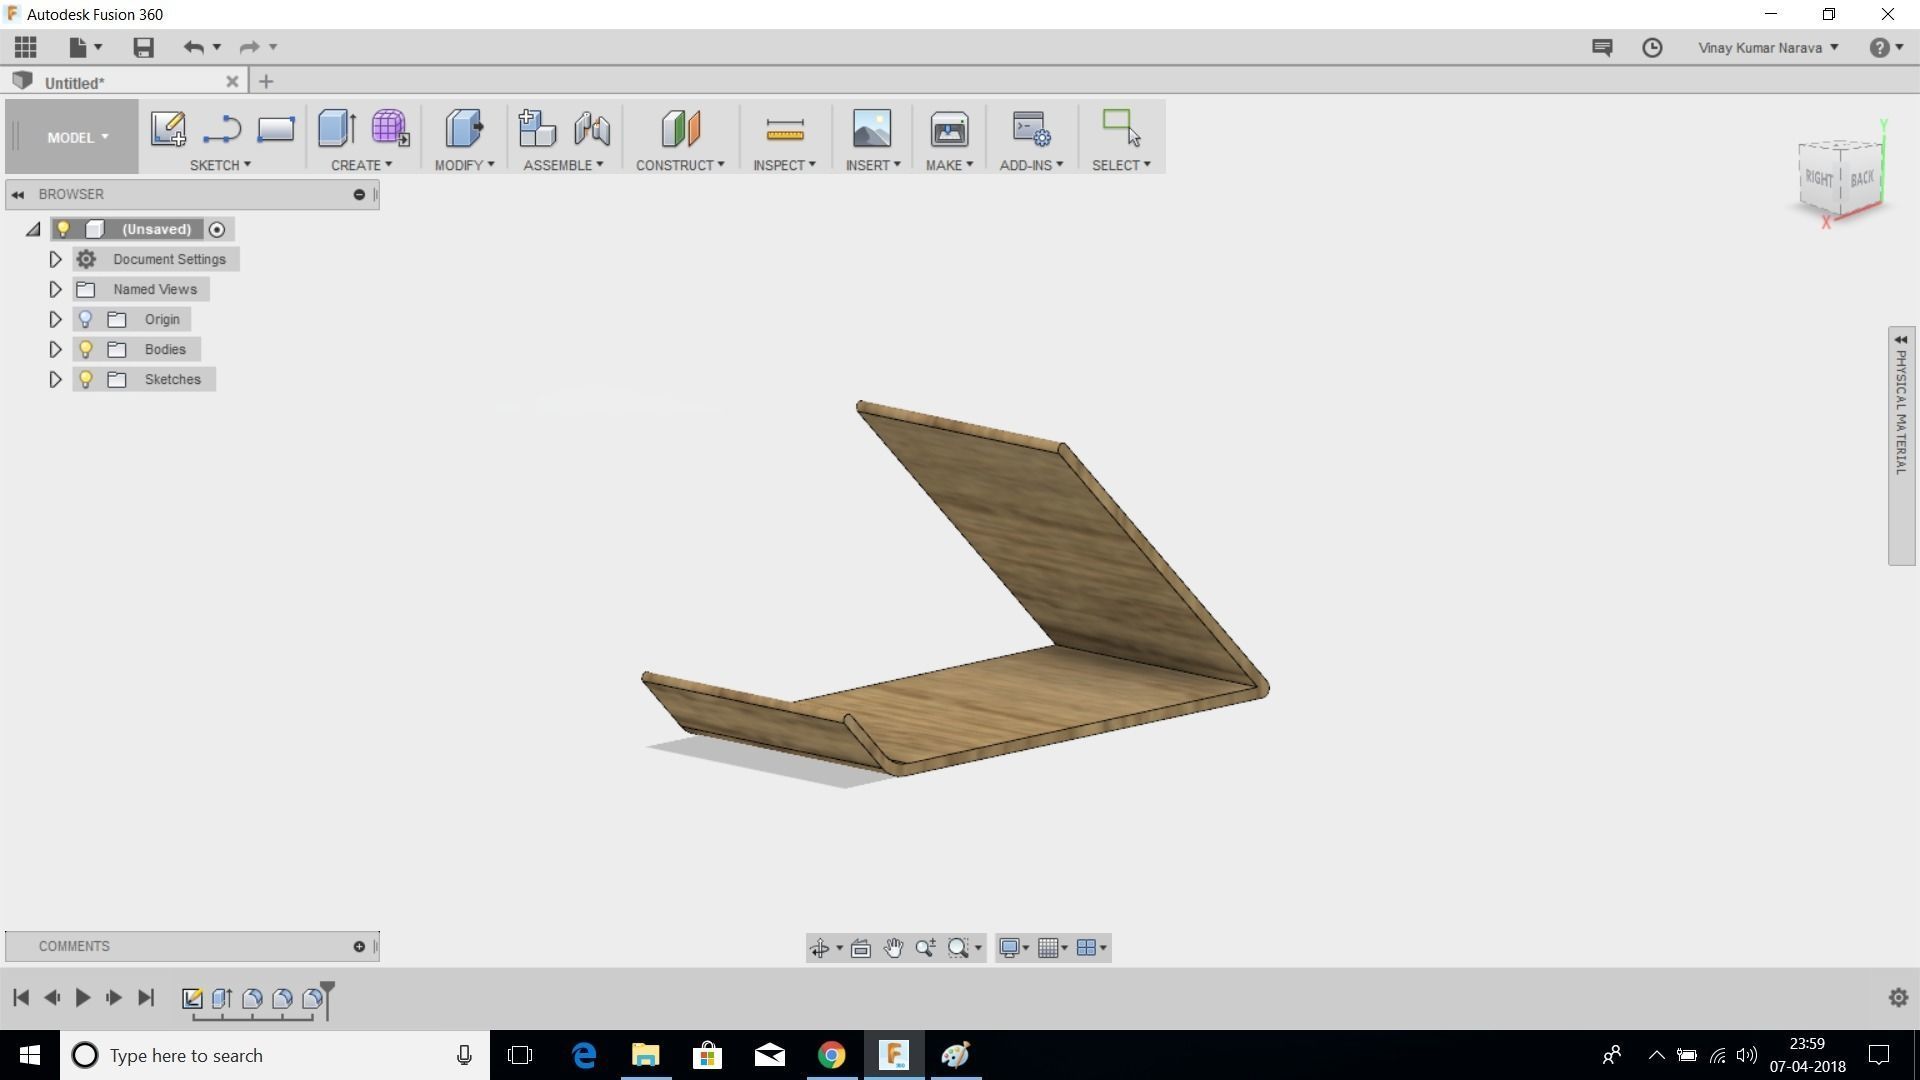1920x1080 pixels.
Task: Switch to the Untitled document tab
Action: [x=75, y=81]
